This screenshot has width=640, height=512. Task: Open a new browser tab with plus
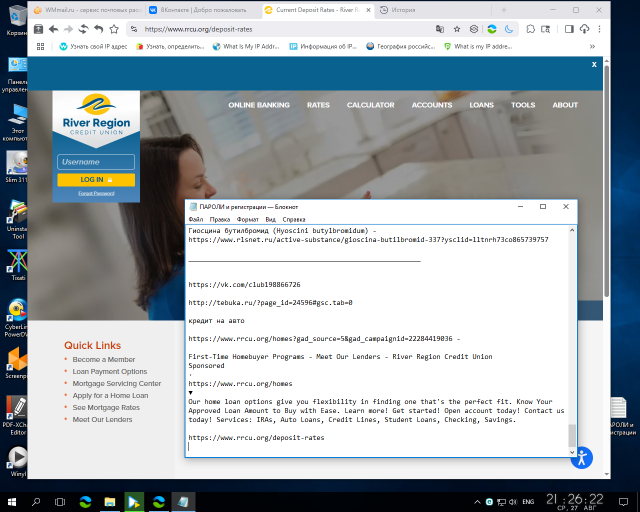coord(504,10)
